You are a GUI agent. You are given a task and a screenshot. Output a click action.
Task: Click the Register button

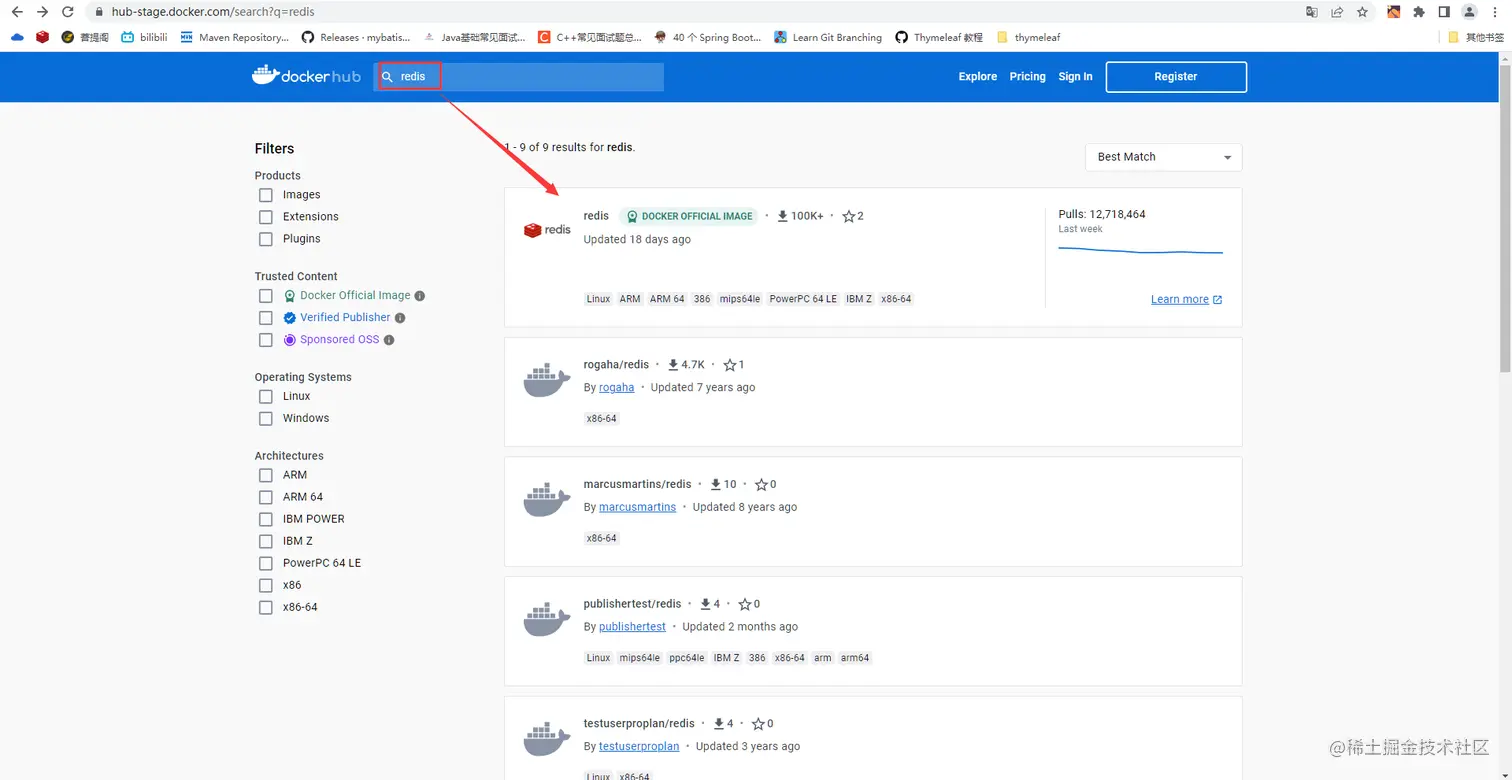coord(1176,77)
